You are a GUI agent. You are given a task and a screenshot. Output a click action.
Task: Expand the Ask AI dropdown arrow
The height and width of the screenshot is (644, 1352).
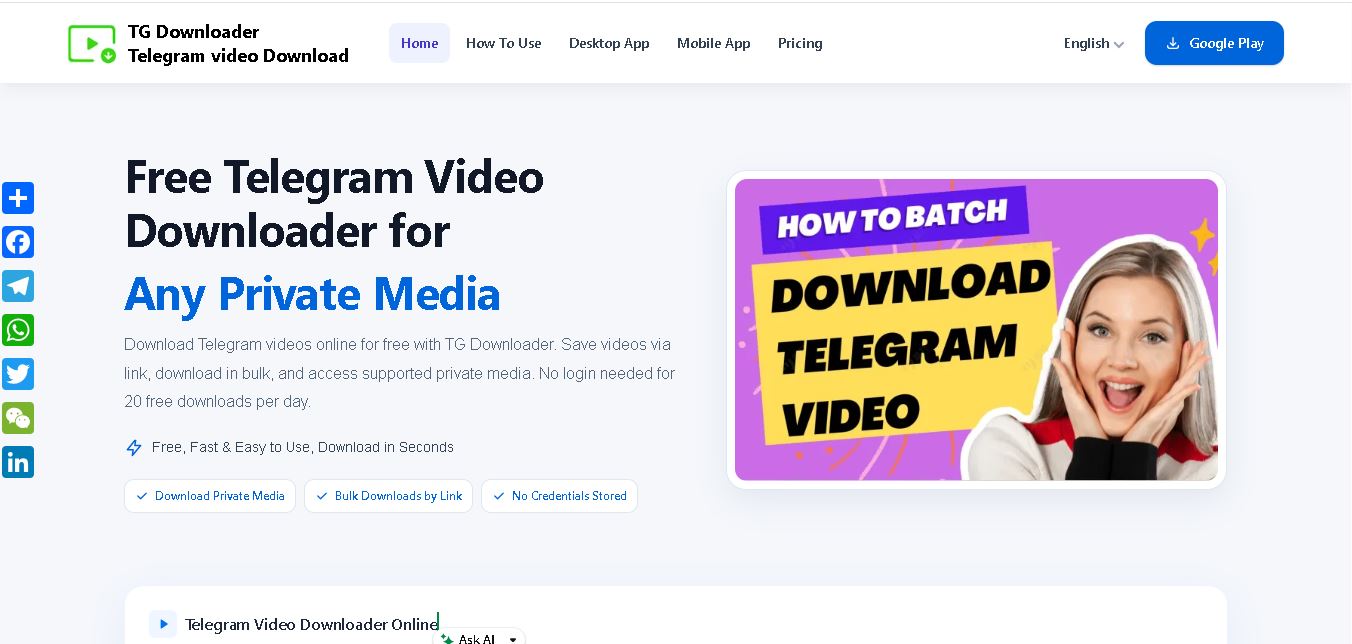coord(513,639)
